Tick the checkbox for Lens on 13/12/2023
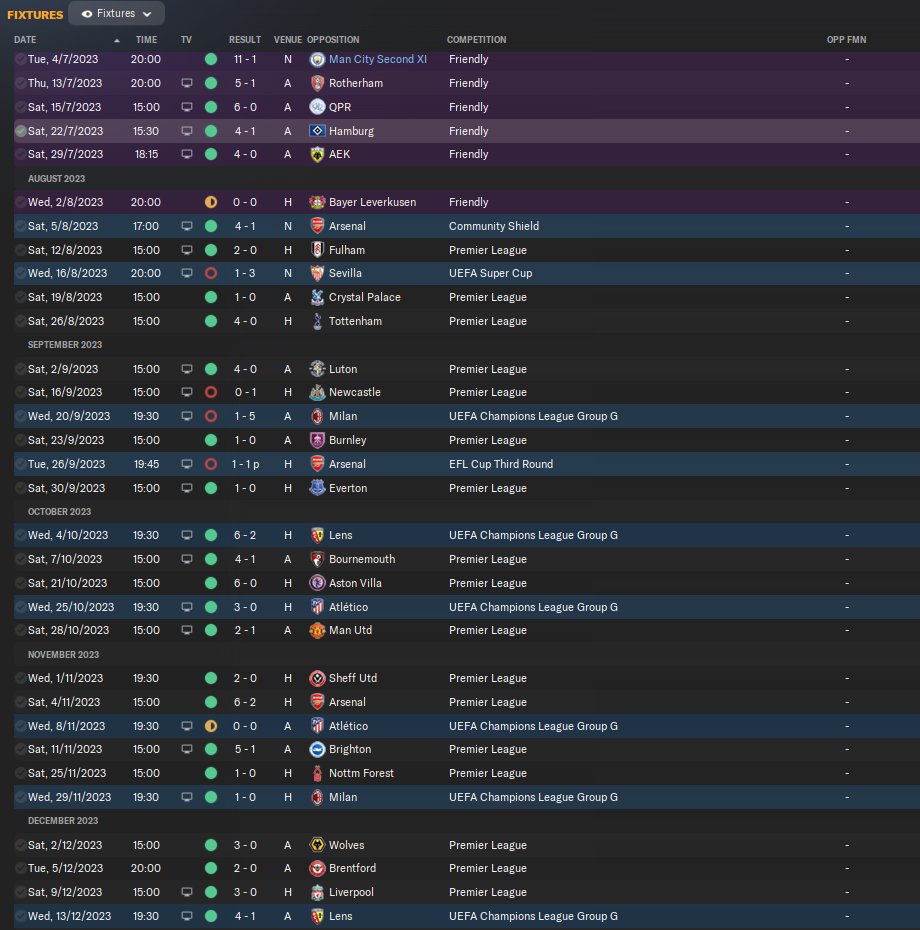Screen dimensions: 920x930 [20, 916]
